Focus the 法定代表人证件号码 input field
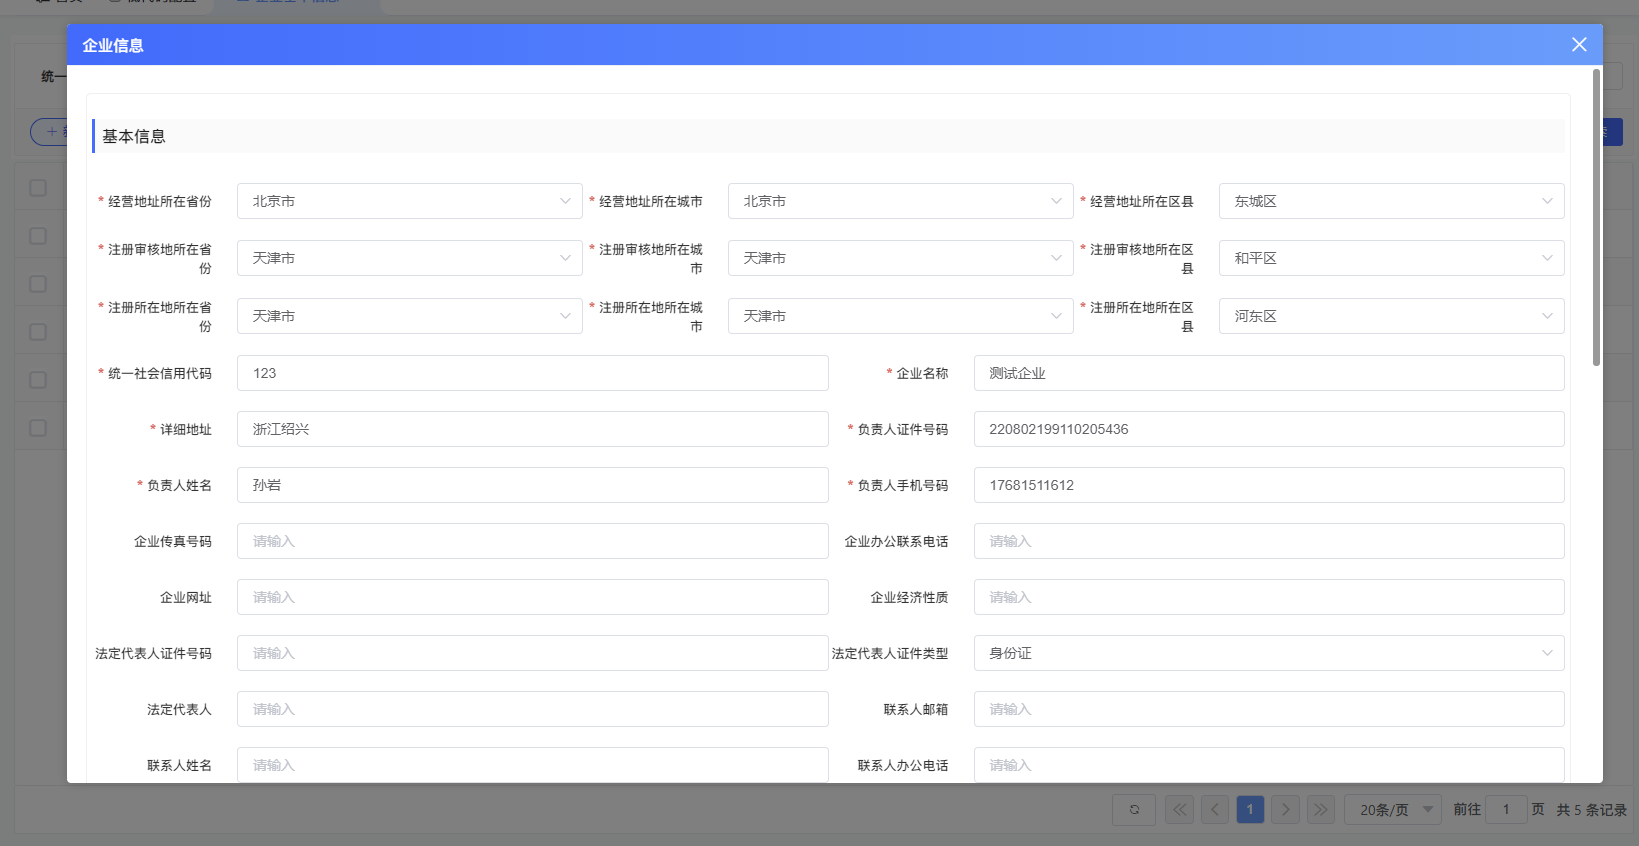Image resolution: width=1639 pixels, height=846 pixels. [x=532, y=653]
